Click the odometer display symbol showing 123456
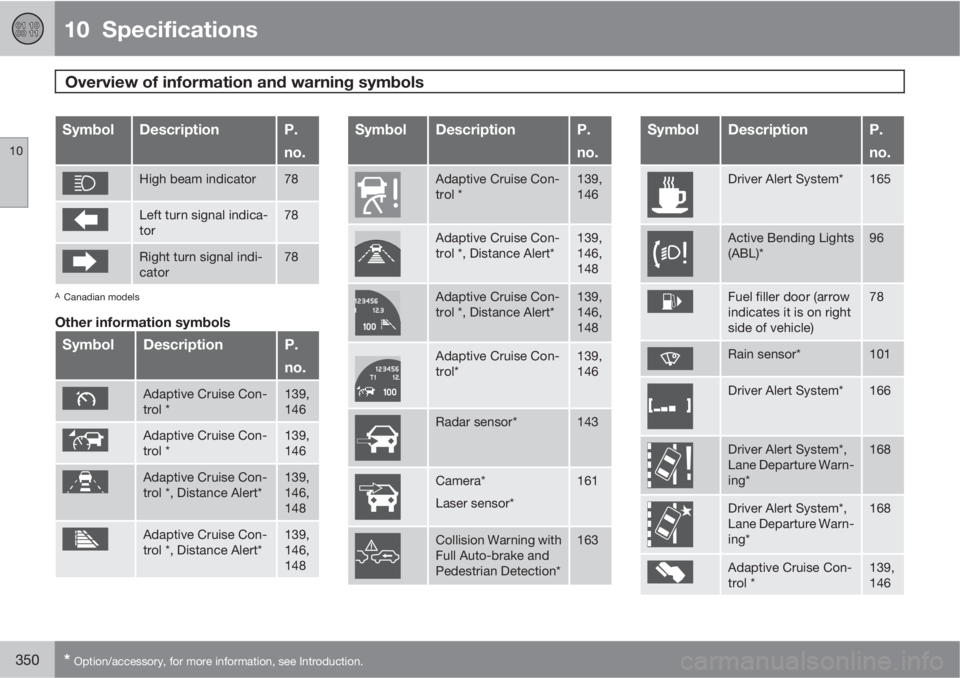 378,313
